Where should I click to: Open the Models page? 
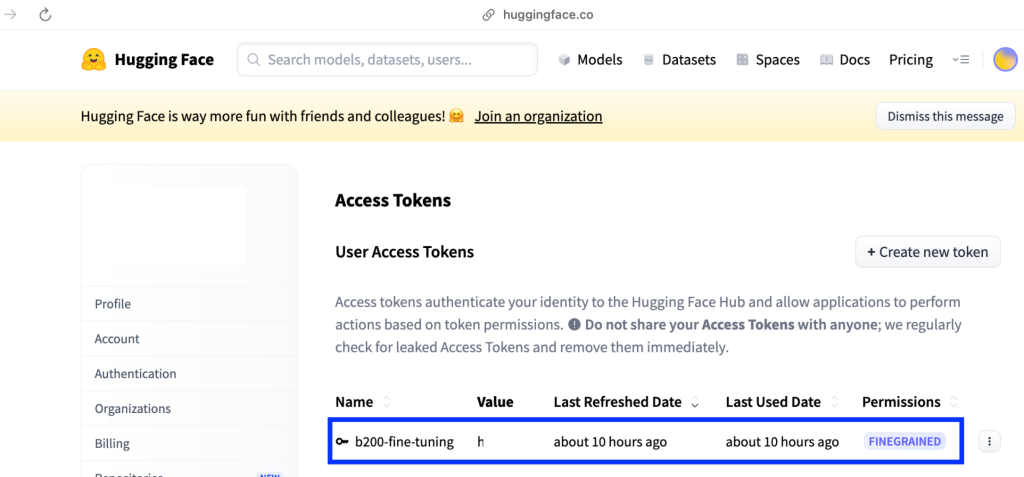[590, 59]
